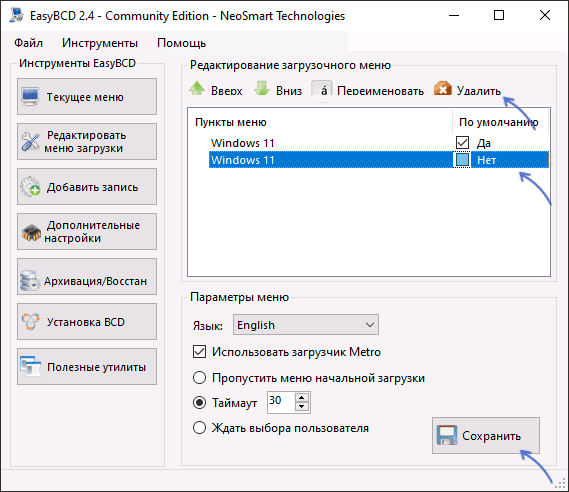Minimize the EasyBCD window
Screen dimensions: 569x492
click(x=454, y=16)
